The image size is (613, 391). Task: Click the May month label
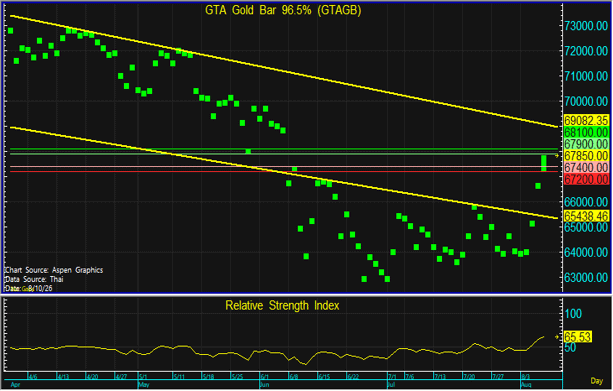(x=144, y=385)
